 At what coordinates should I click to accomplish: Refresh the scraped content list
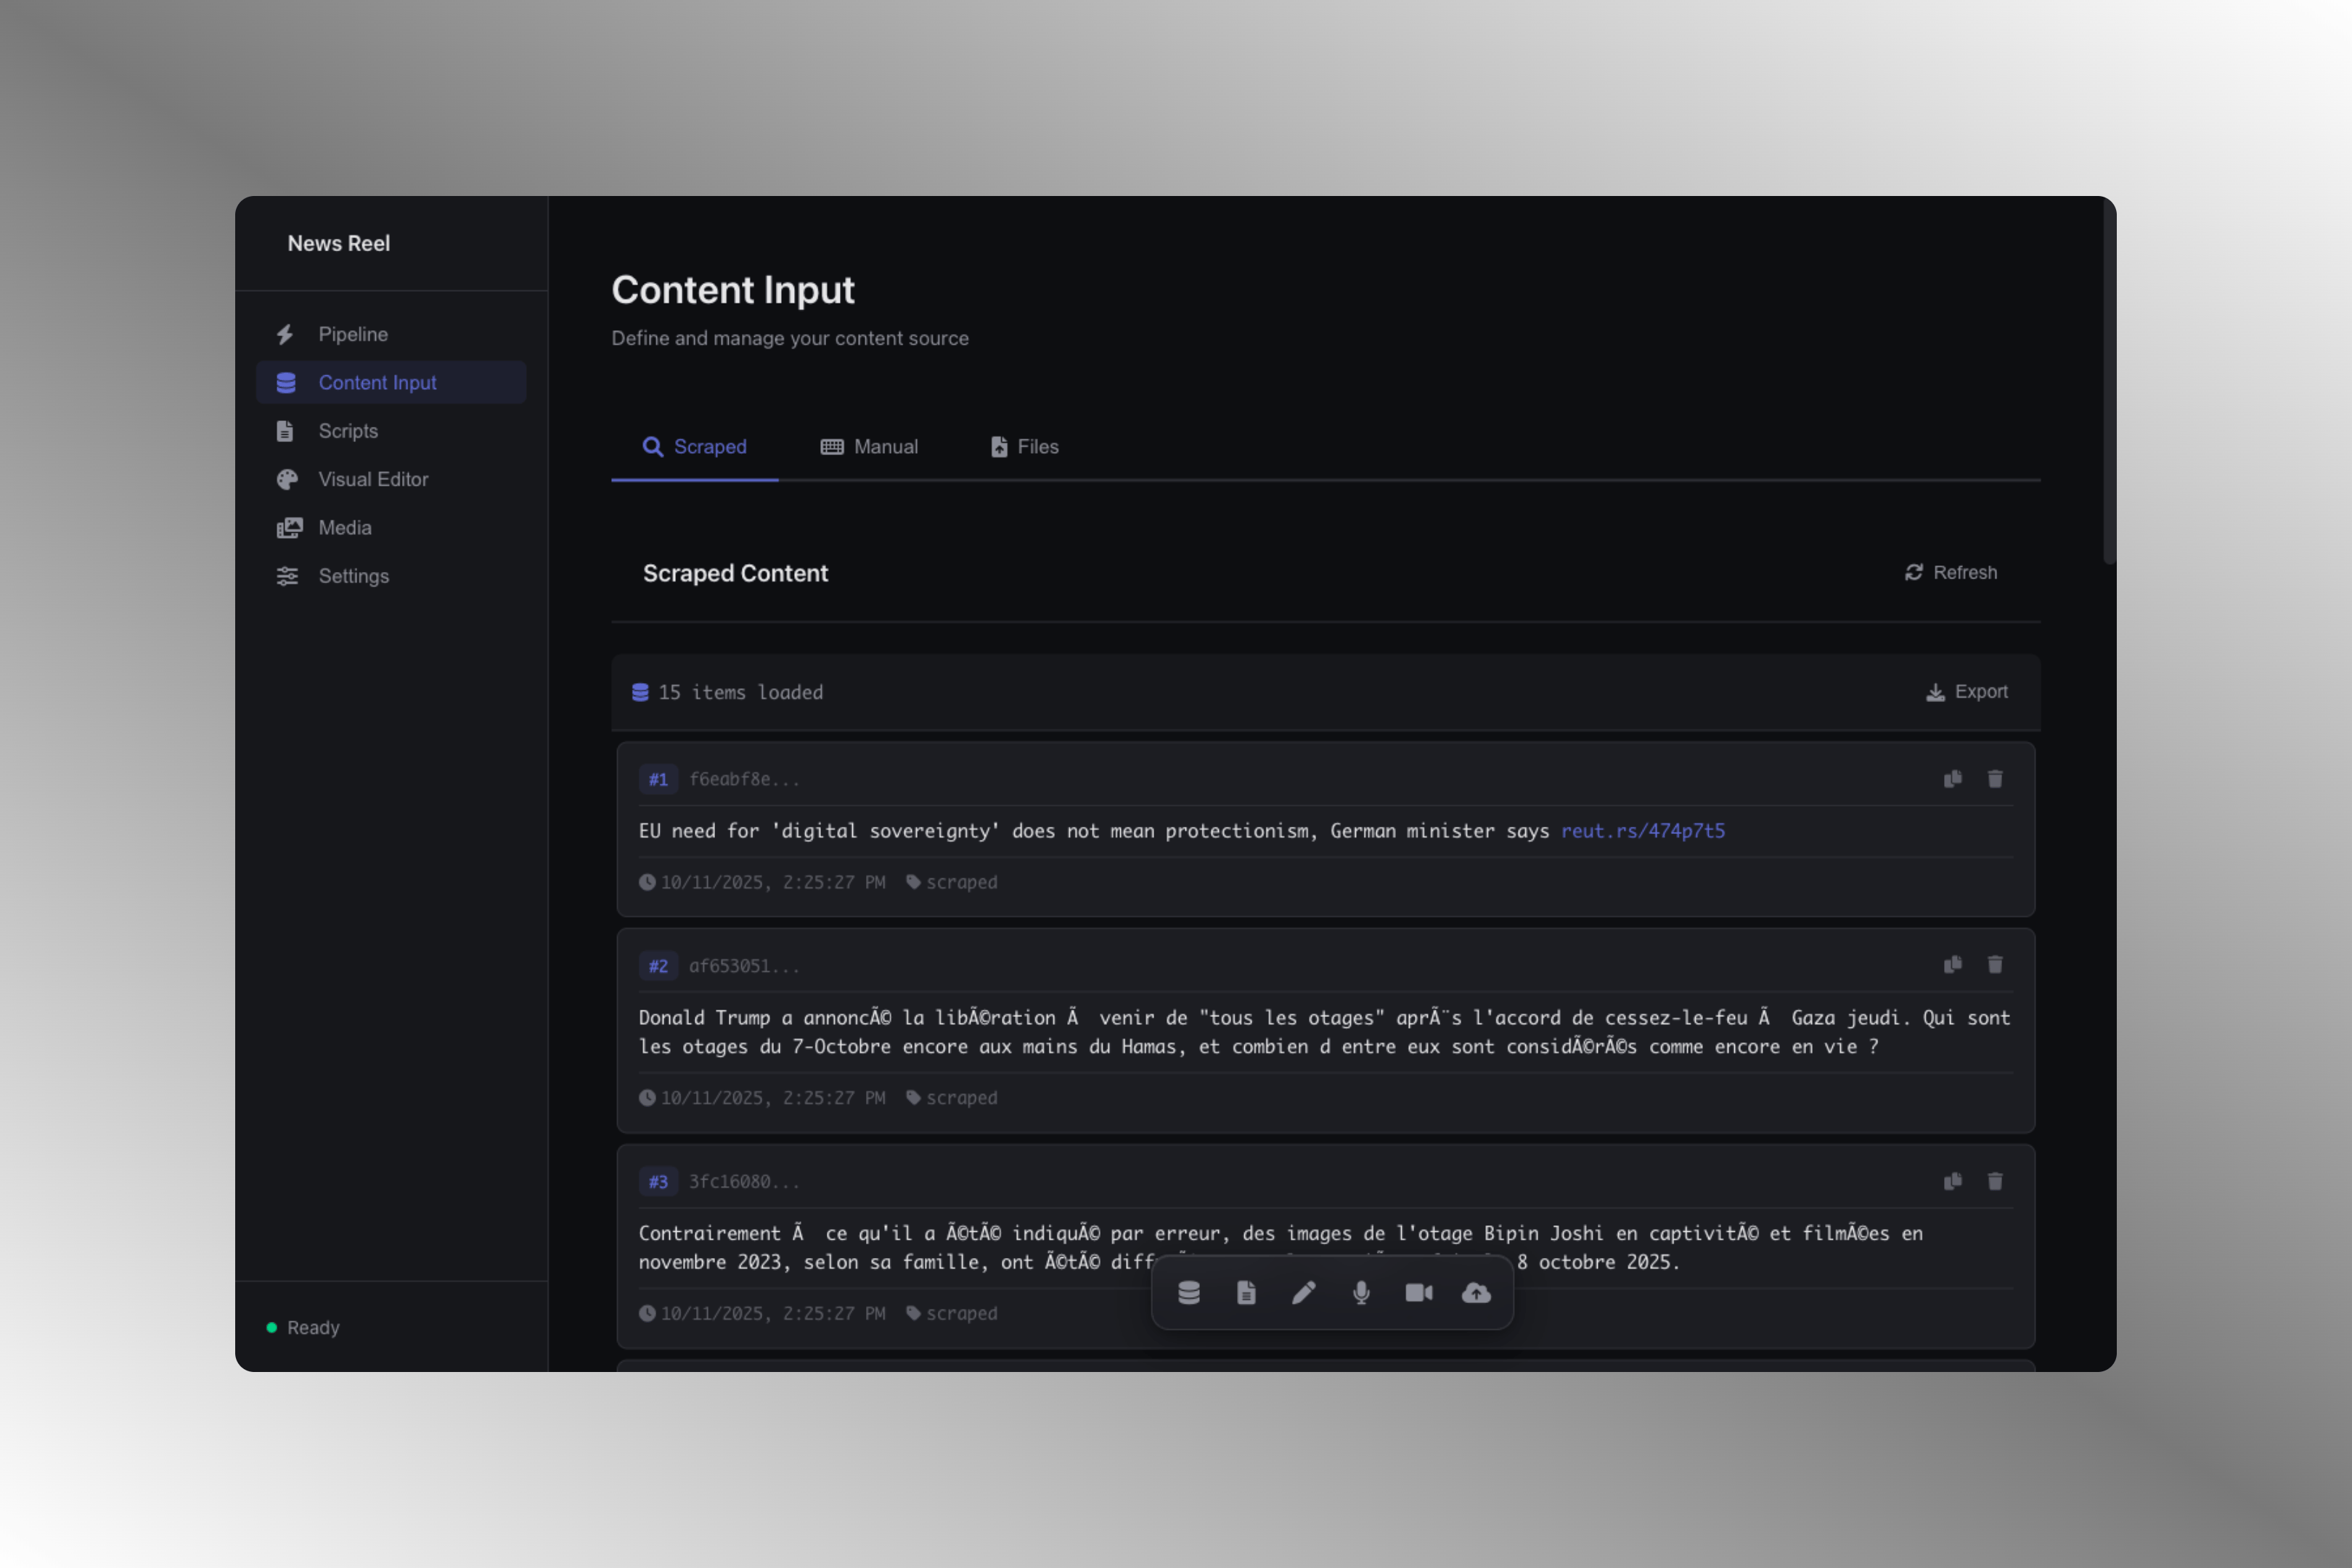pyautogui.click(x=1950, y=572)
